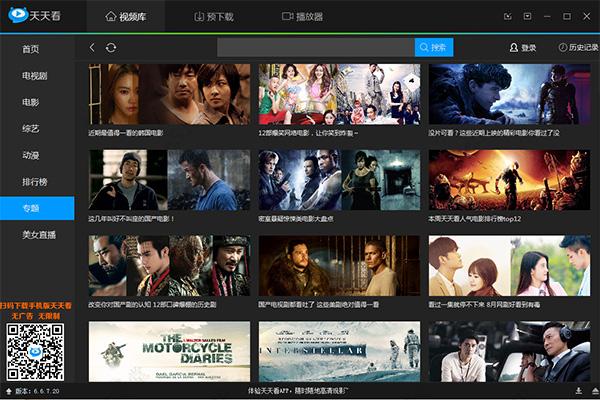Click the title-bar icon left of the dropdown menu
600x400 pixels.
508,16
